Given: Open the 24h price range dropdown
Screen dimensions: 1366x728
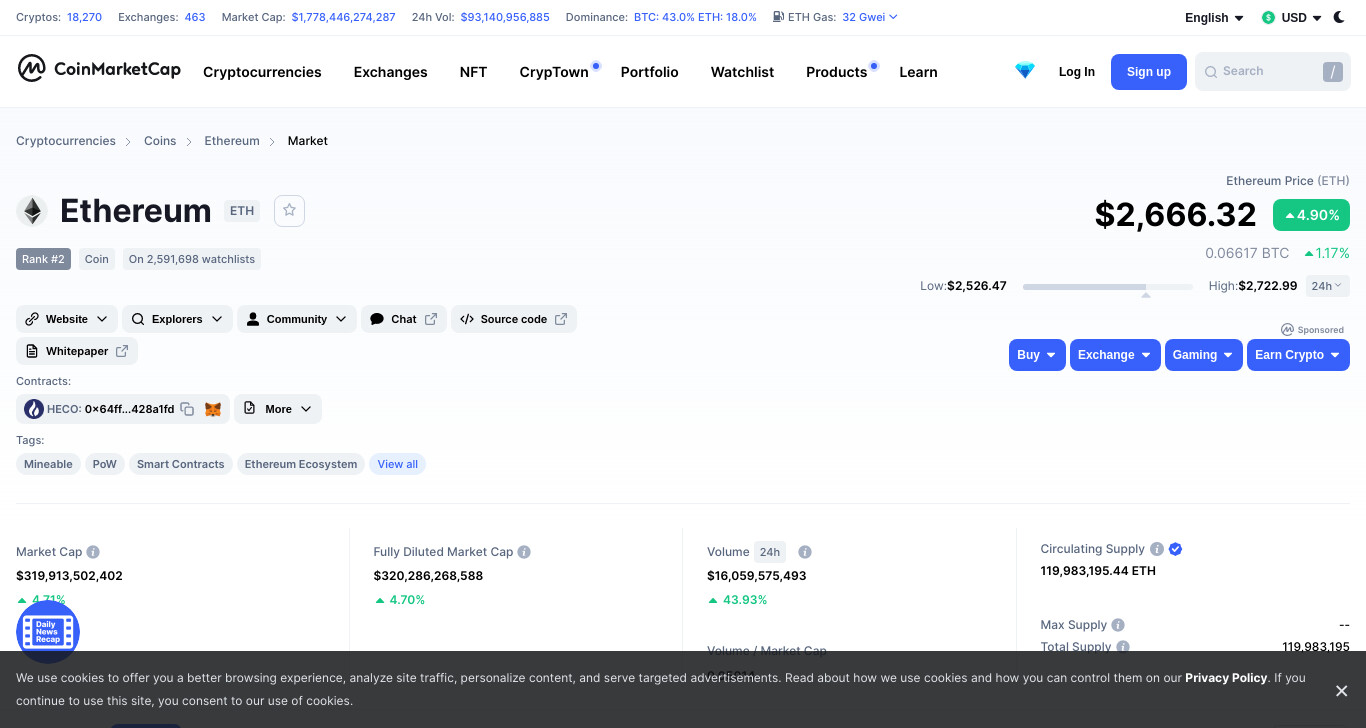Looking at the screenshot, I should pos(1327,286).
